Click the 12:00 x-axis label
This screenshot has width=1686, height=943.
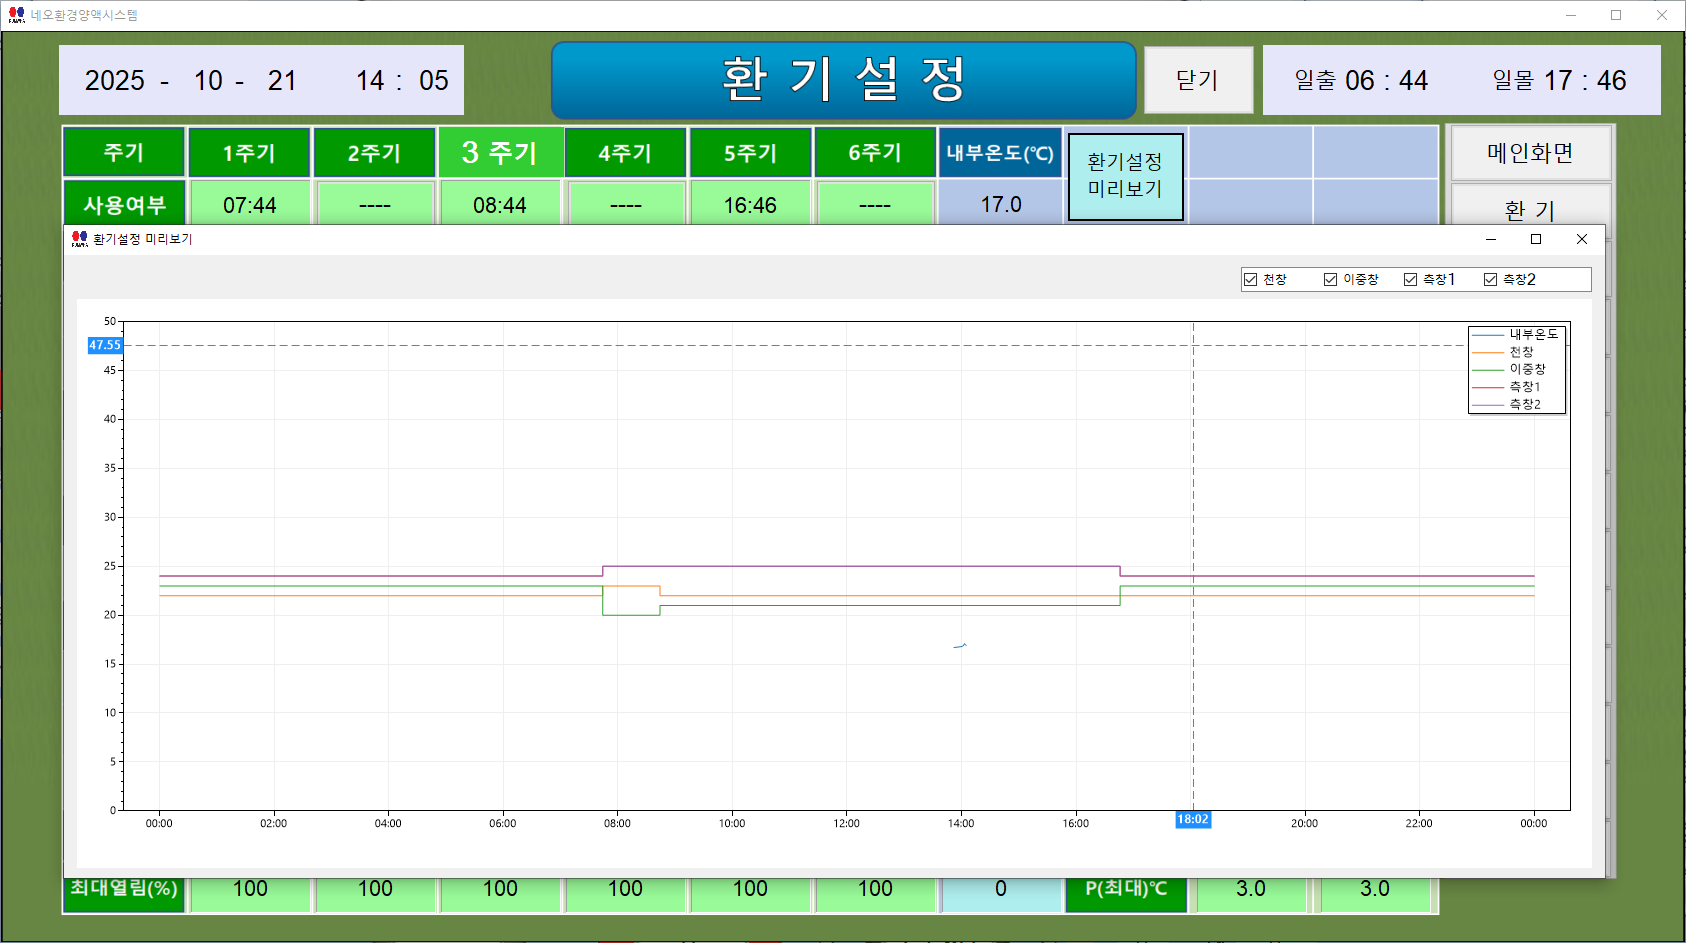pyautogui.click(x=846, y=824)
